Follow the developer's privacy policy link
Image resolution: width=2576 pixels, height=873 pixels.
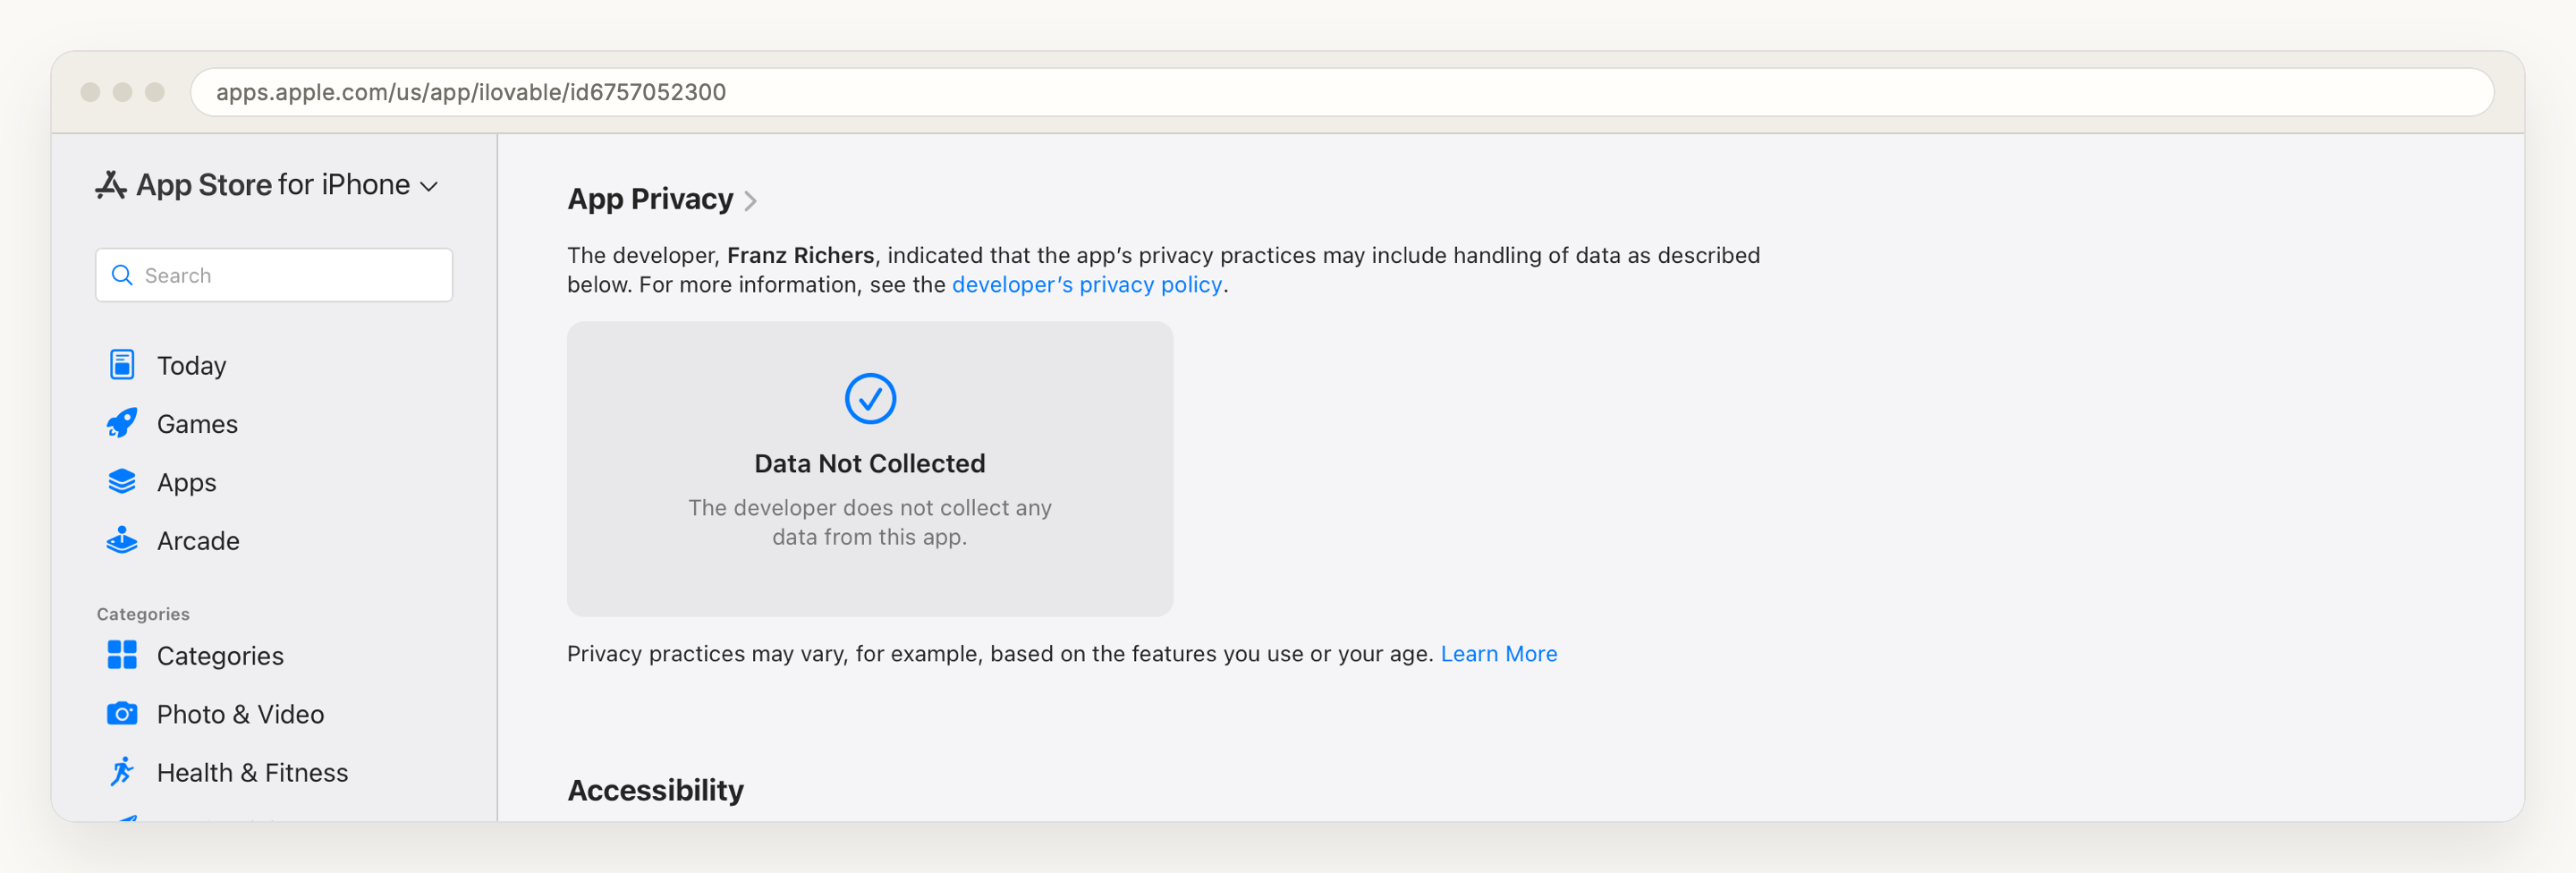(x=1087, y=285)
